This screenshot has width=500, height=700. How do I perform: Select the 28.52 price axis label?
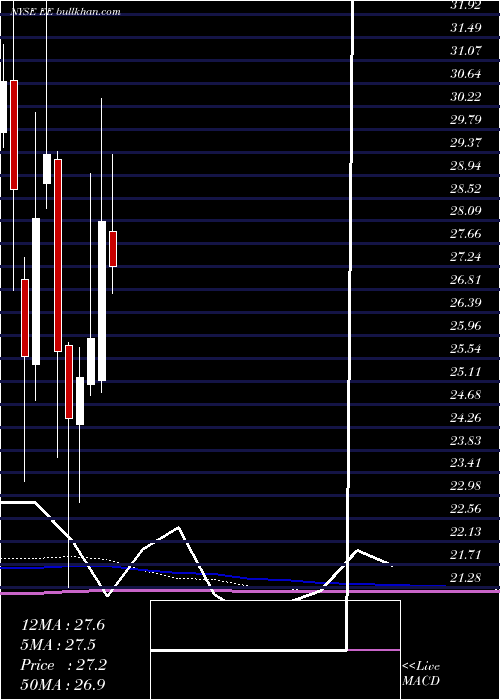pyautogui.click(x=466, y=188)
